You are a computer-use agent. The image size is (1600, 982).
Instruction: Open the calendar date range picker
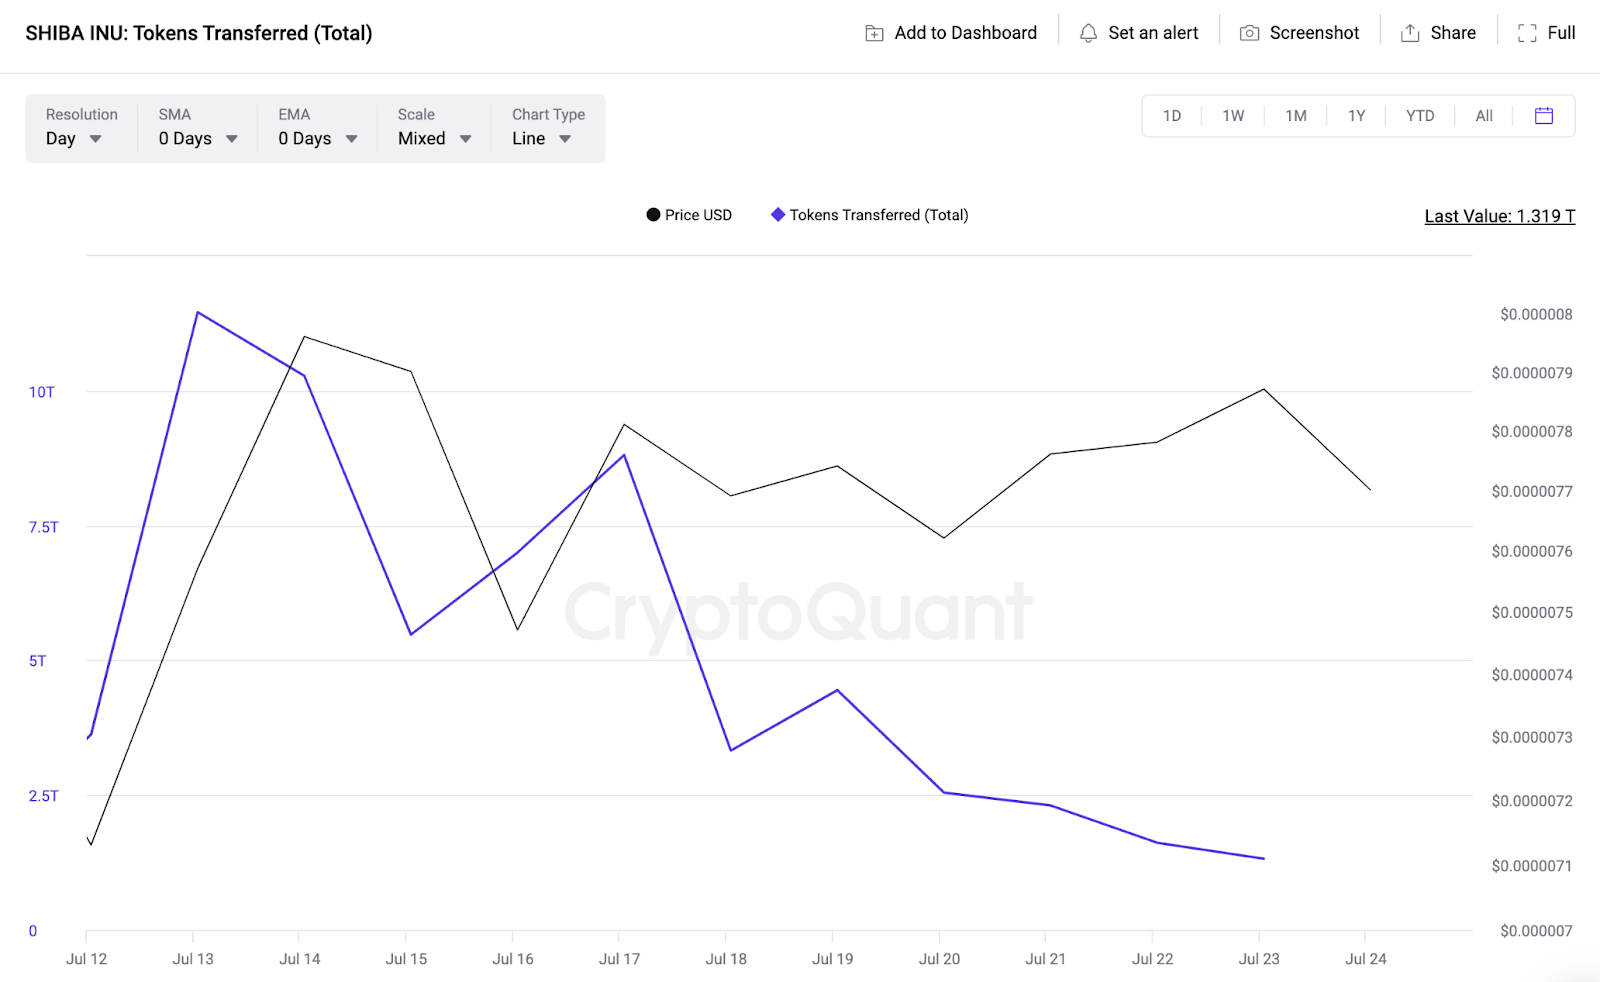coord(1544,116)
